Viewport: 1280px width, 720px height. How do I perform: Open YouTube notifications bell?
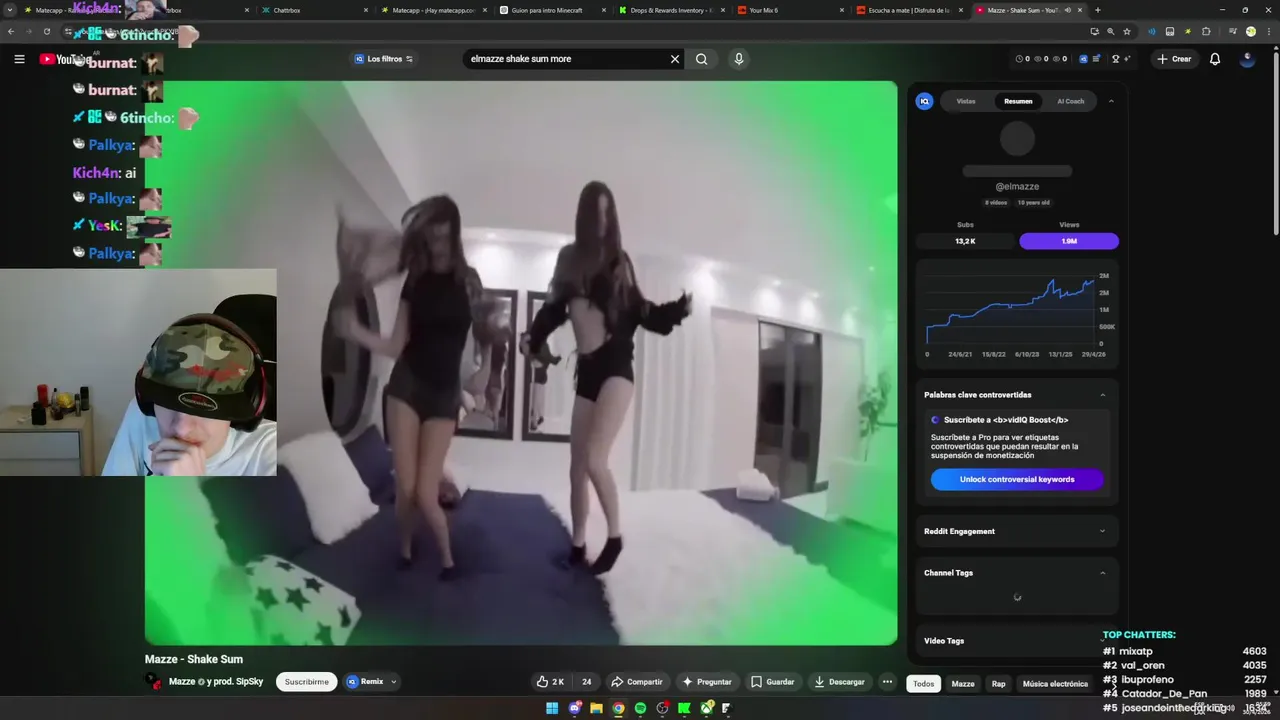[1215, 59]
